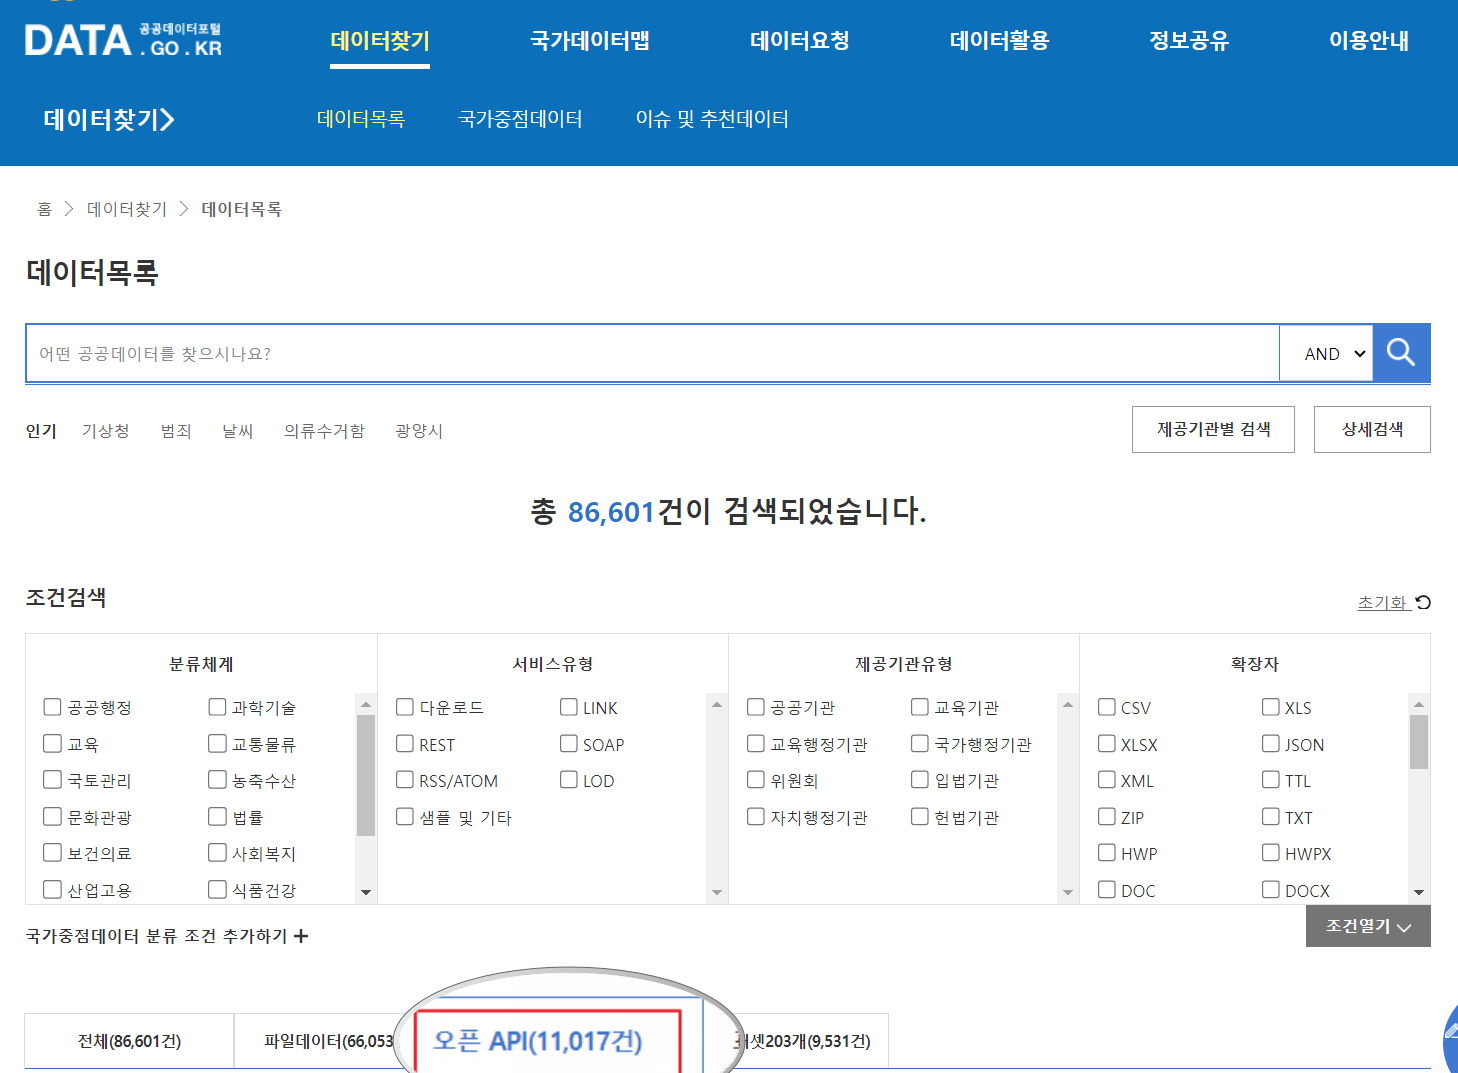Go to 국가중점데이터 submenu
The width and height of the screenshot is (1458, 1073).
[x=520, y=119]
